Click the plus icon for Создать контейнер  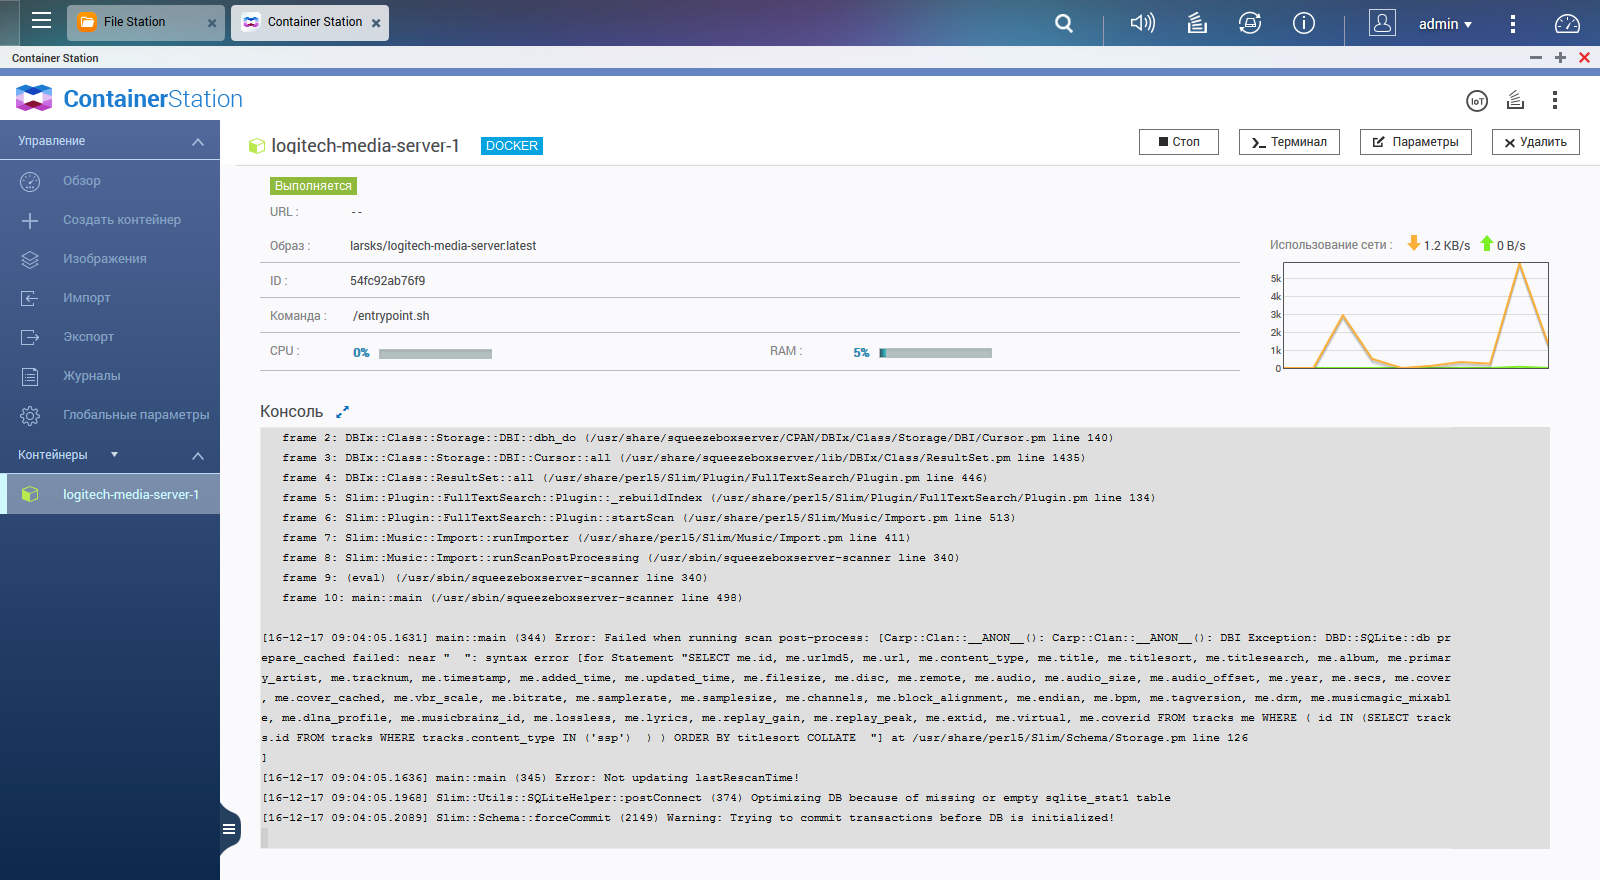30,220
